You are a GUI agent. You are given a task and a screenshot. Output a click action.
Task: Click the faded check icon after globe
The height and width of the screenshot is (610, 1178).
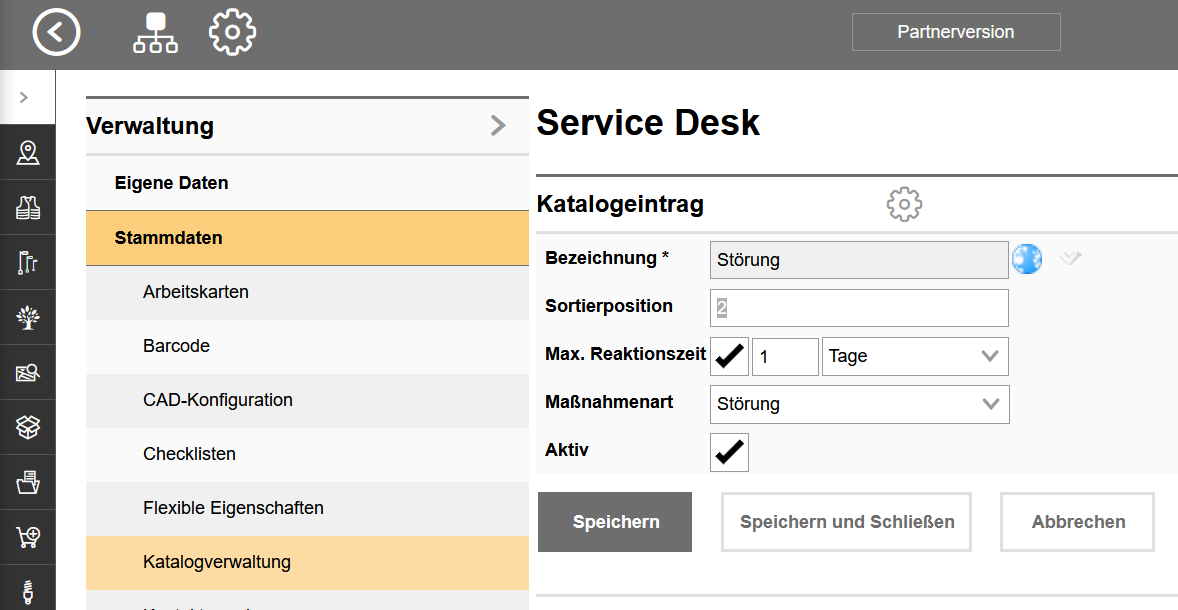[x=1071, y=258]
